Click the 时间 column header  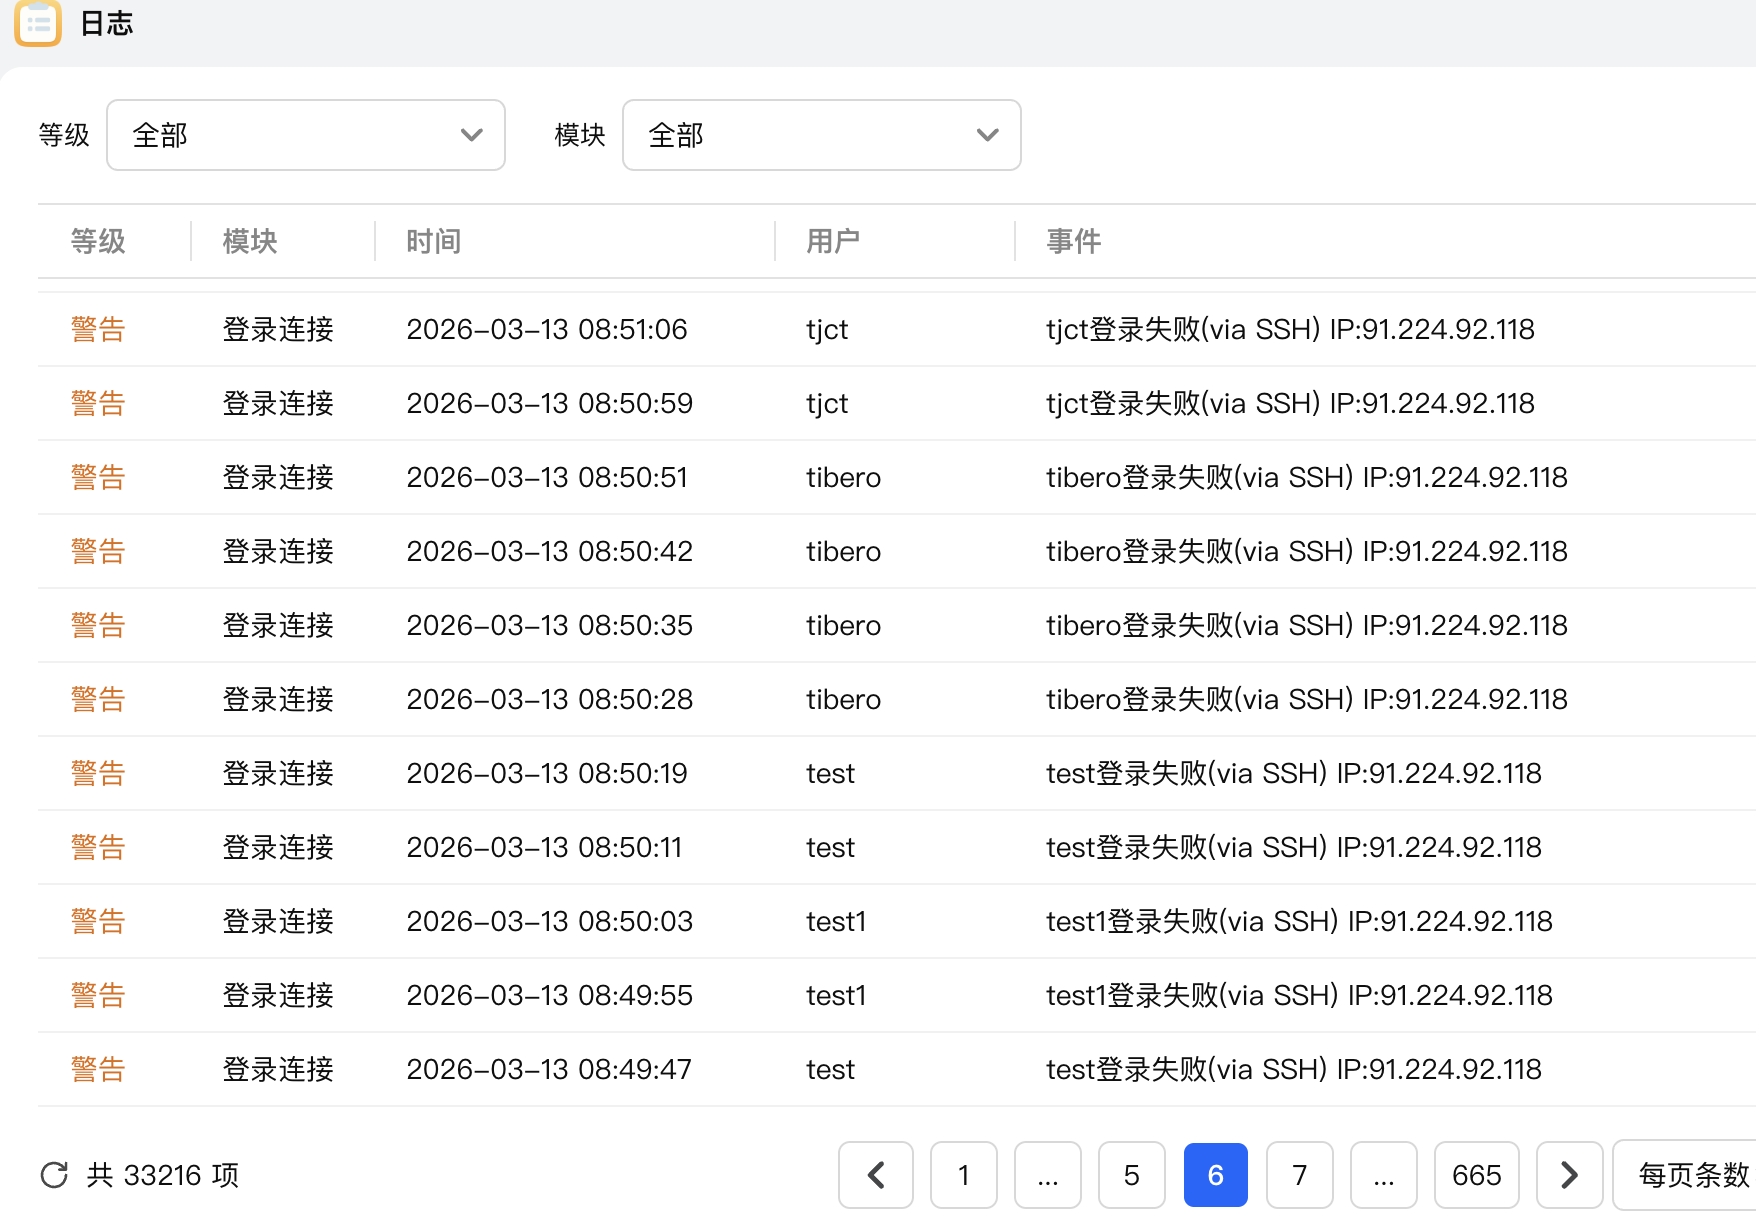[x=433, y=241]
